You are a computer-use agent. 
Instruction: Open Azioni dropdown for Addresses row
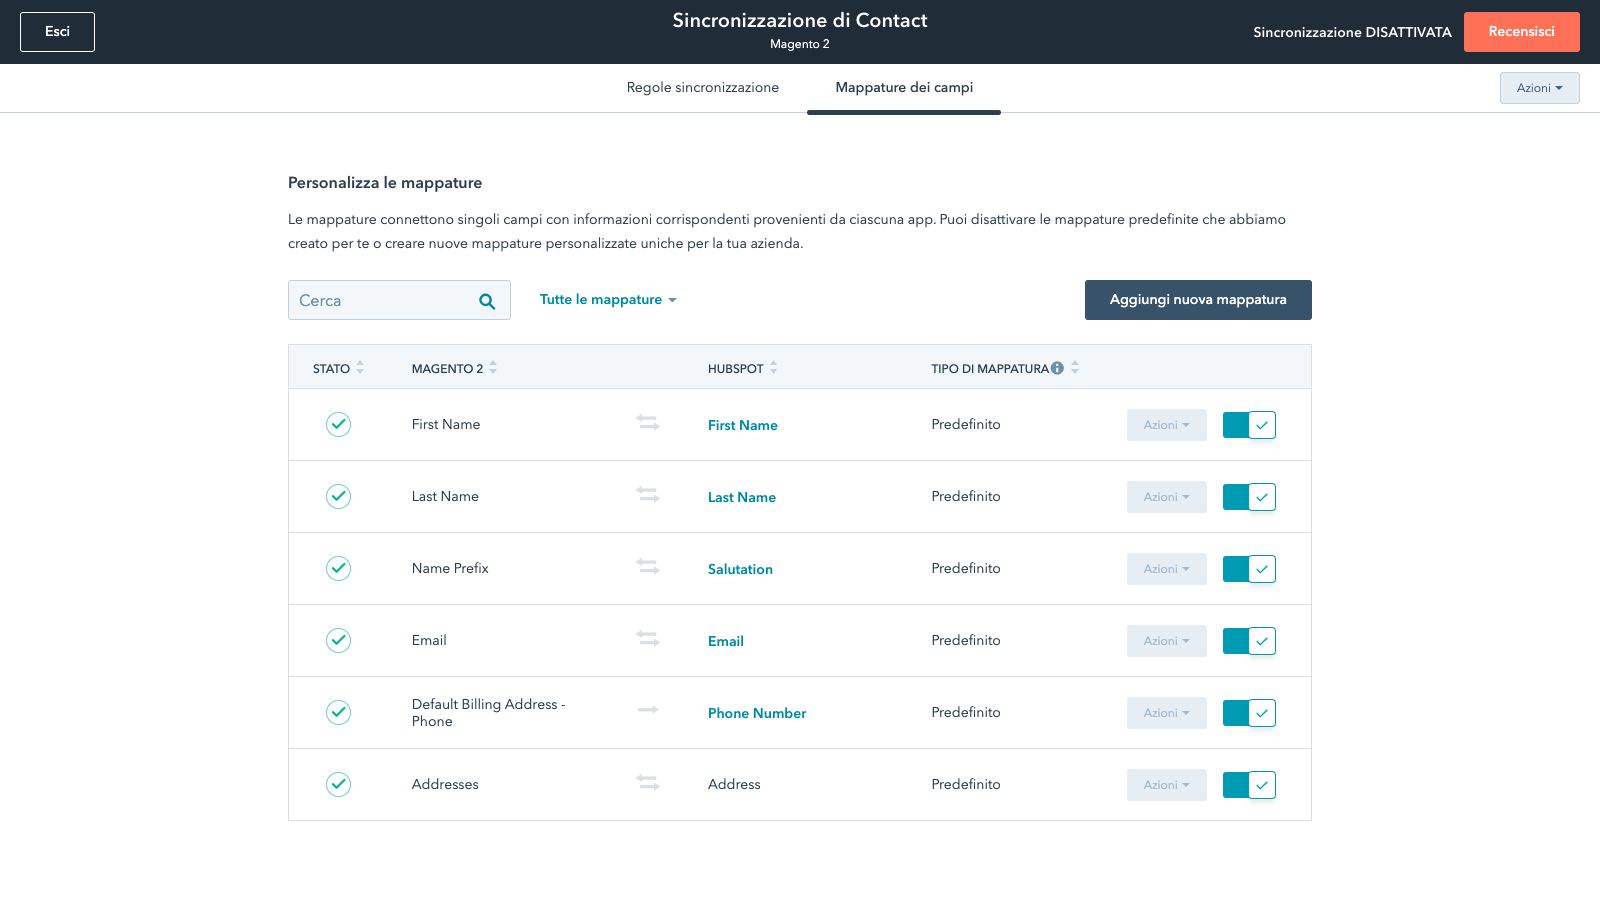1166,785
